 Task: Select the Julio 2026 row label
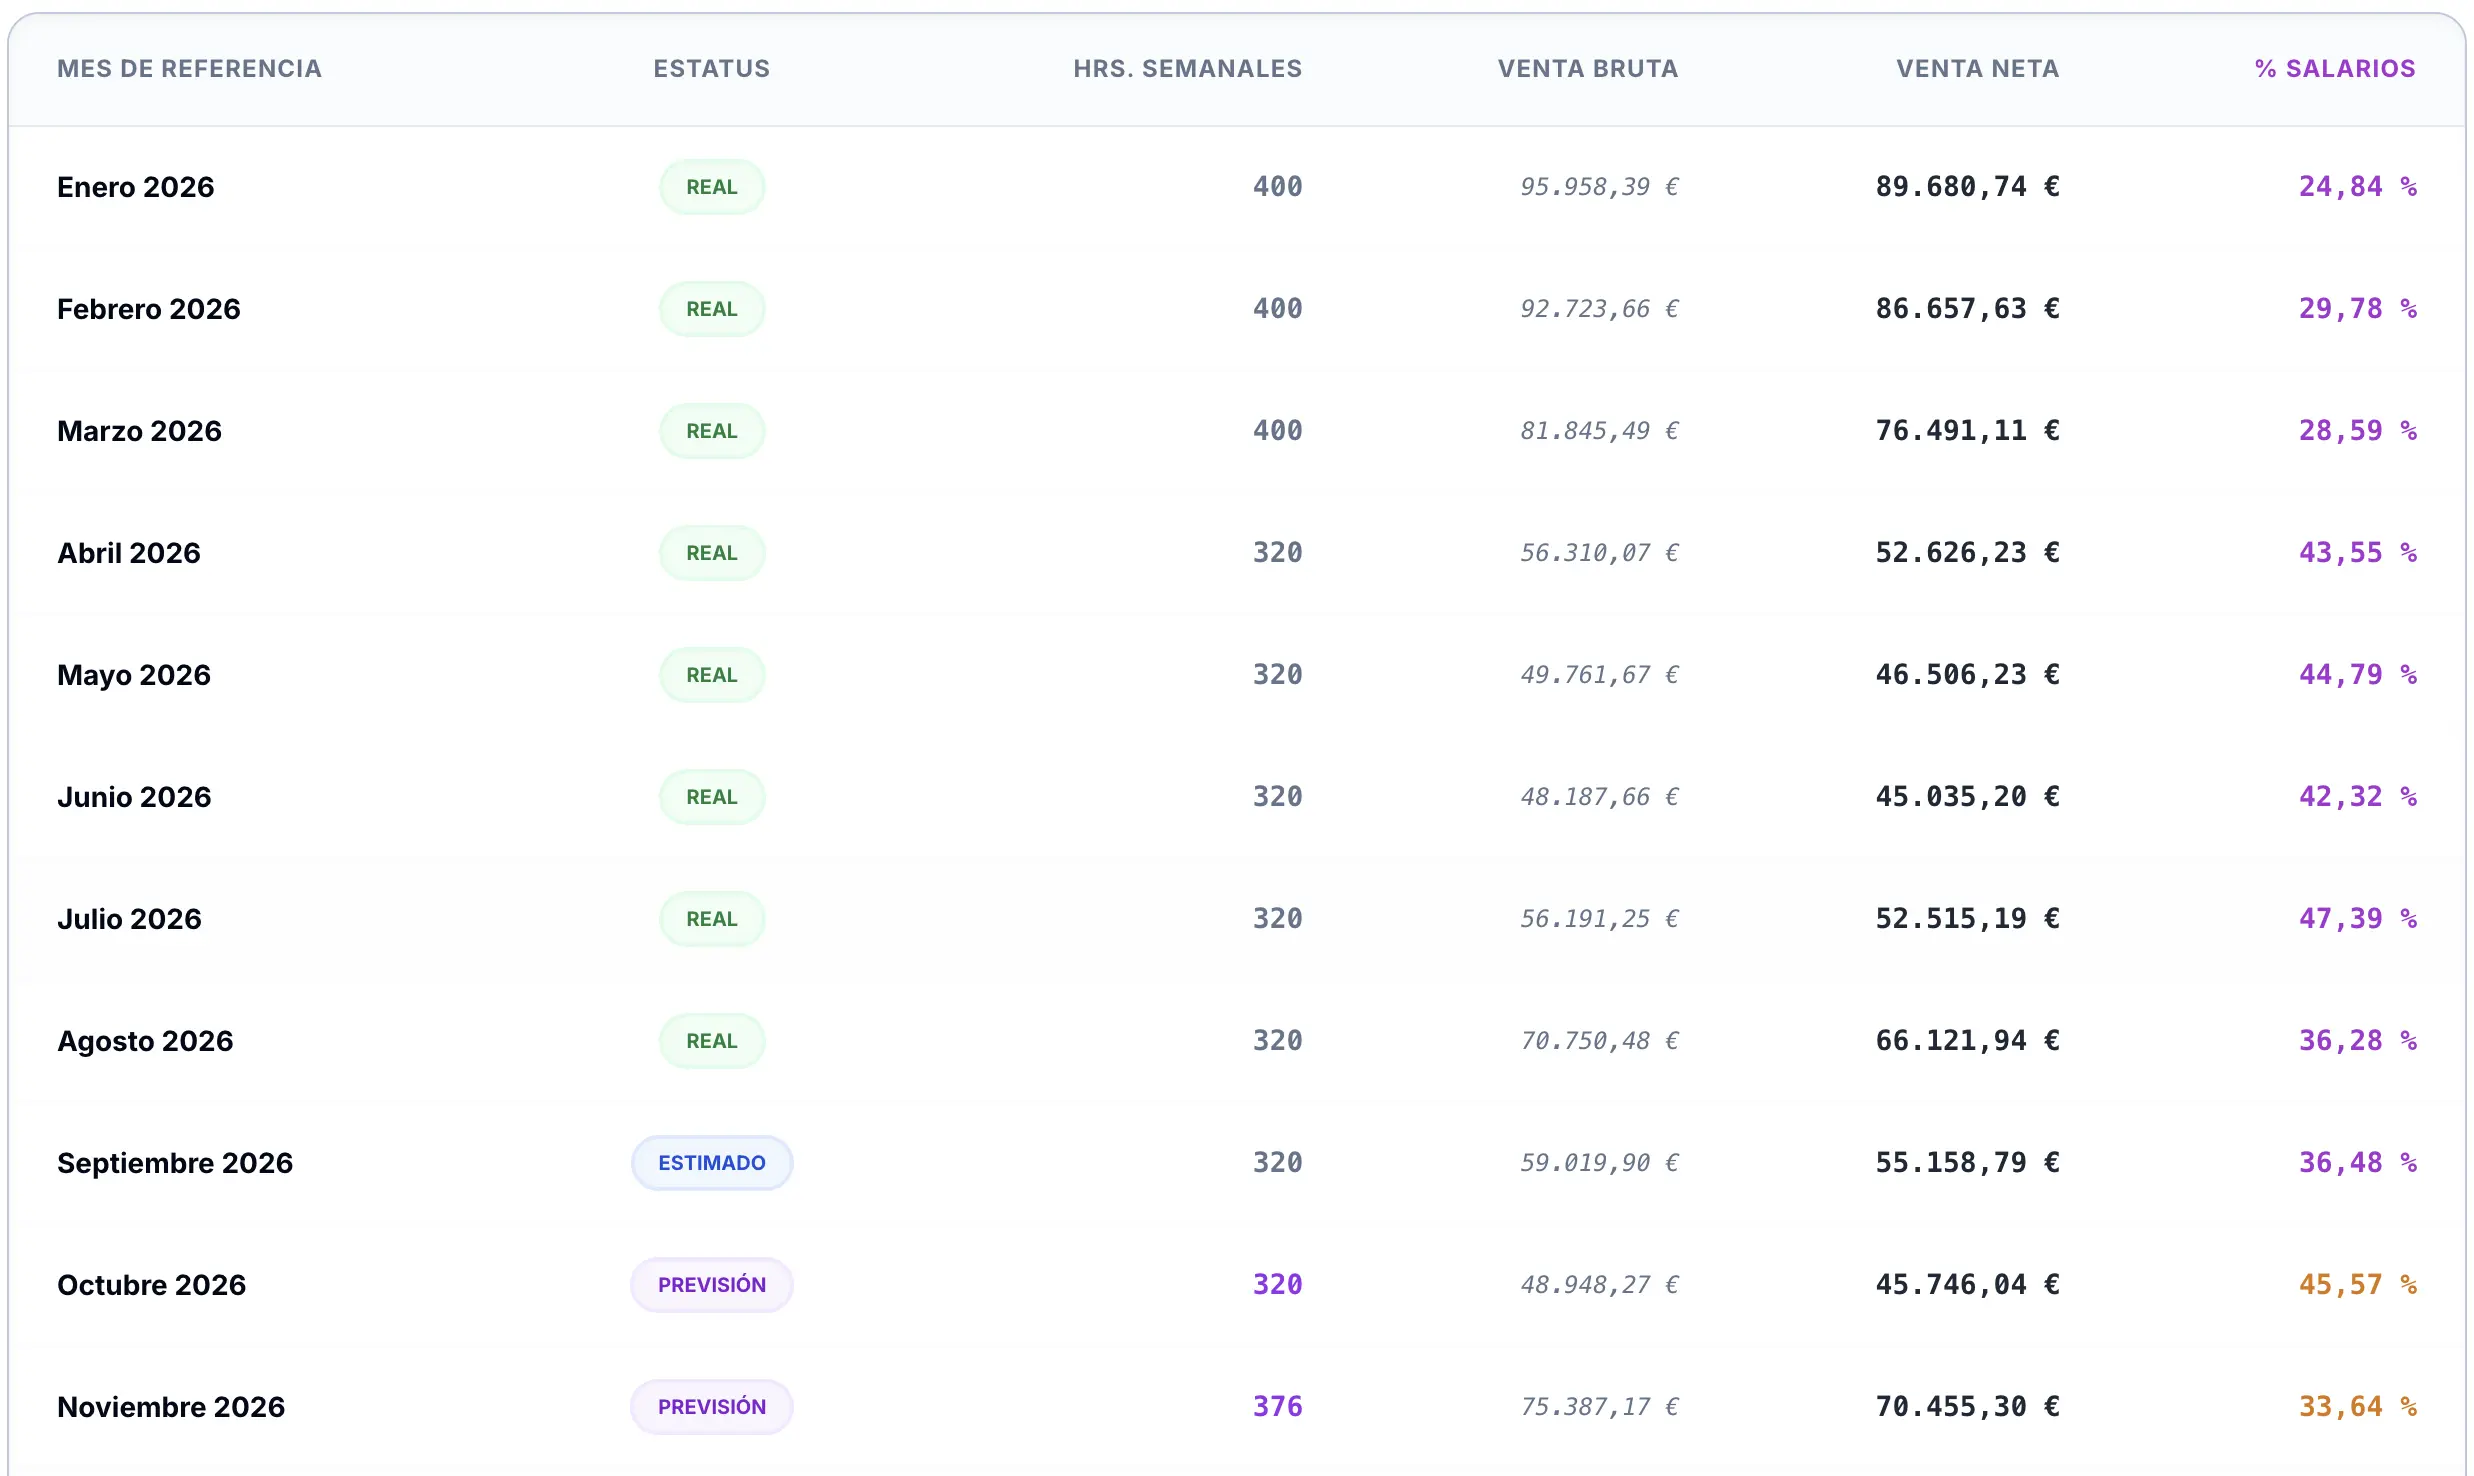[x=129, y=919]
